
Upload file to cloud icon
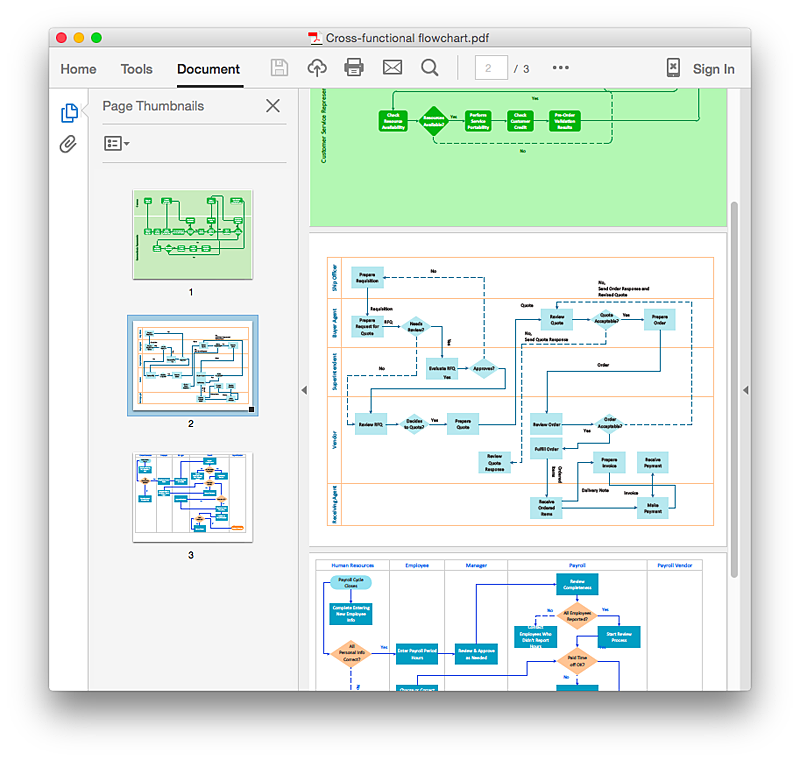(x=317, y=68)
